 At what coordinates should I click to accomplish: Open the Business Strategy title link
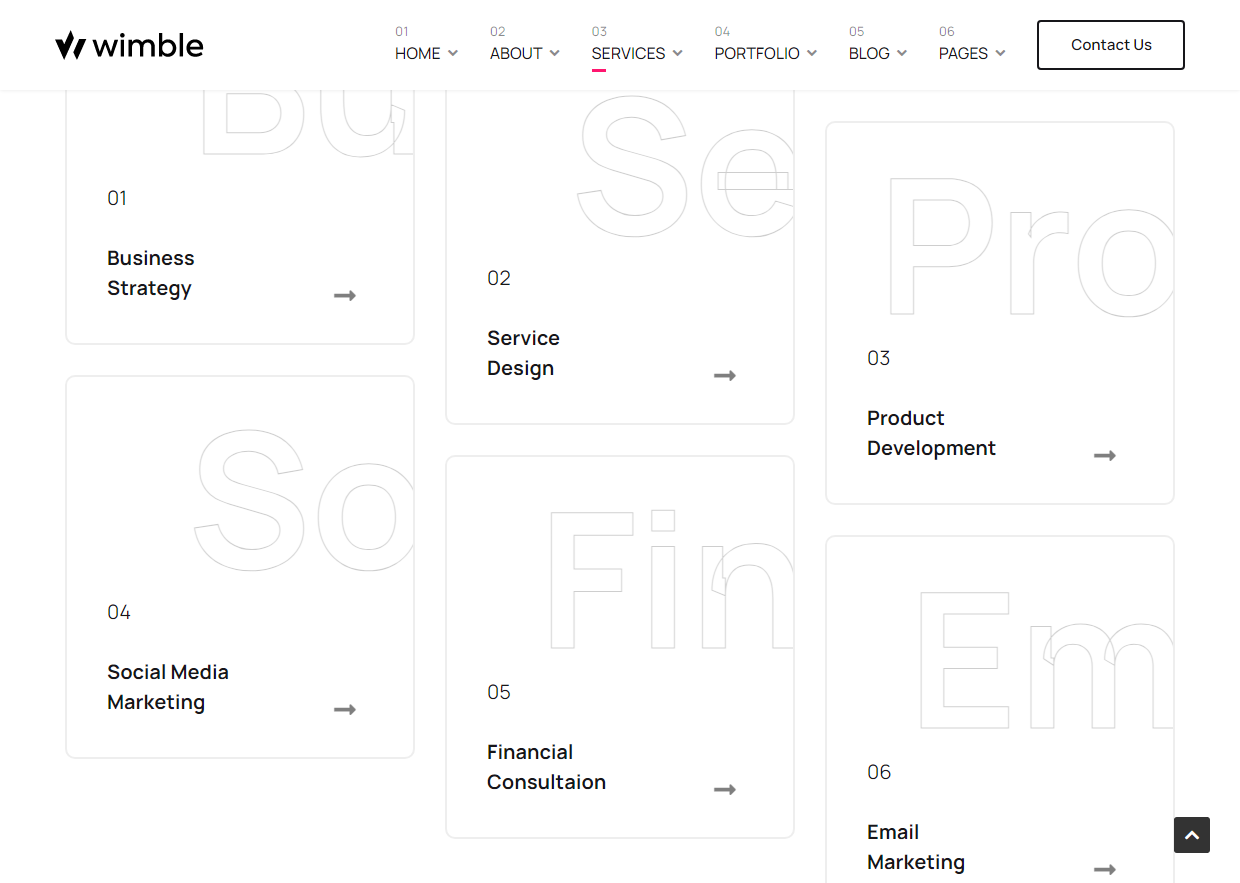coord(151,273)
